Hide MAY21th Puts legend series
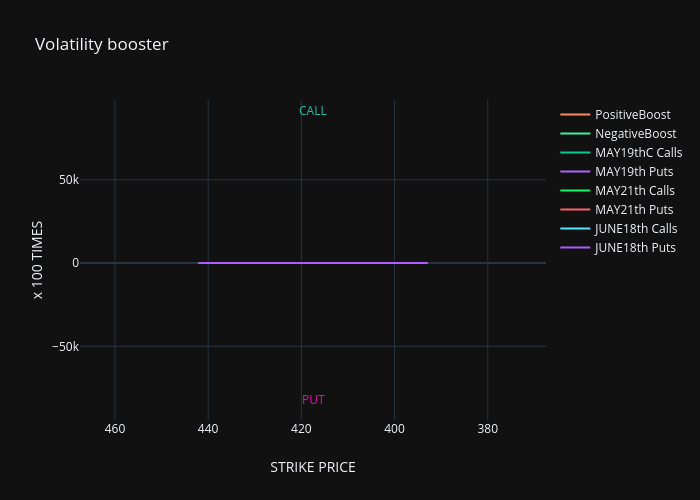700x500 pixels. pos(633,210)
